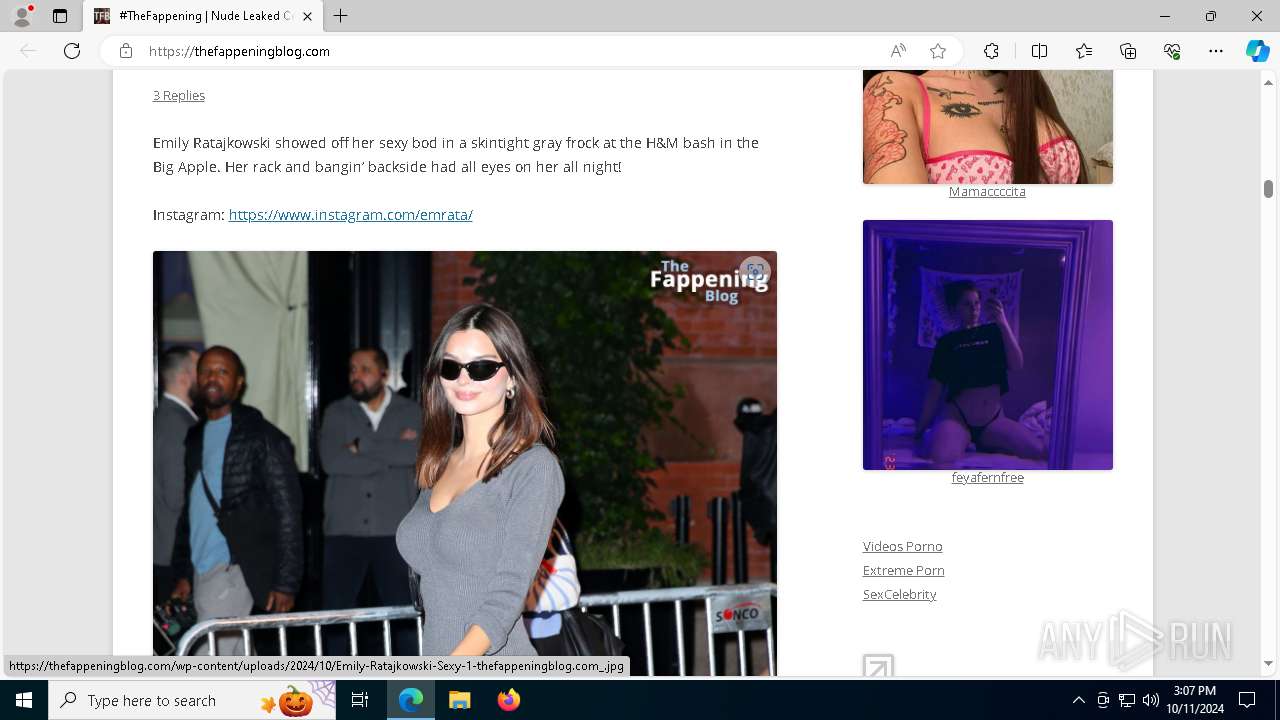Screen dimensions: 1280x720
Task: Close the #TheFappening browser tab
Action: point(307,16)
